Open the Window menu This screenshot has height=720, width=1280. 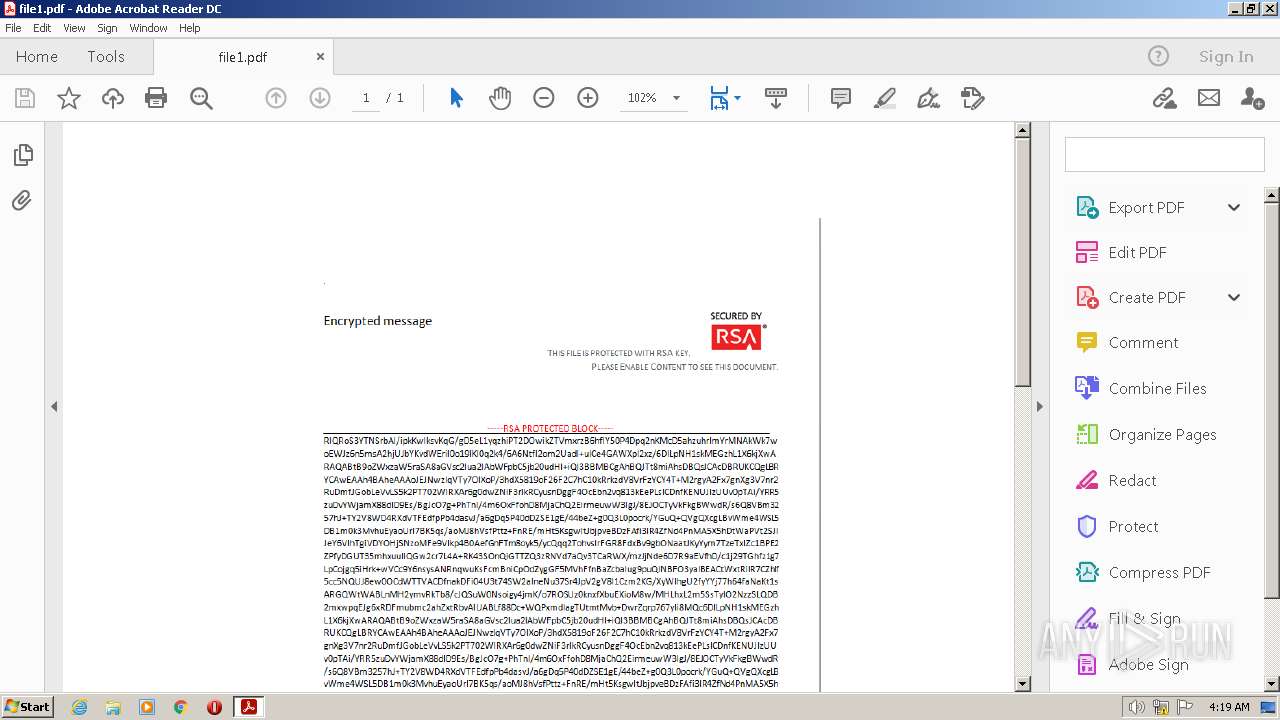click(x=148, y=28)
